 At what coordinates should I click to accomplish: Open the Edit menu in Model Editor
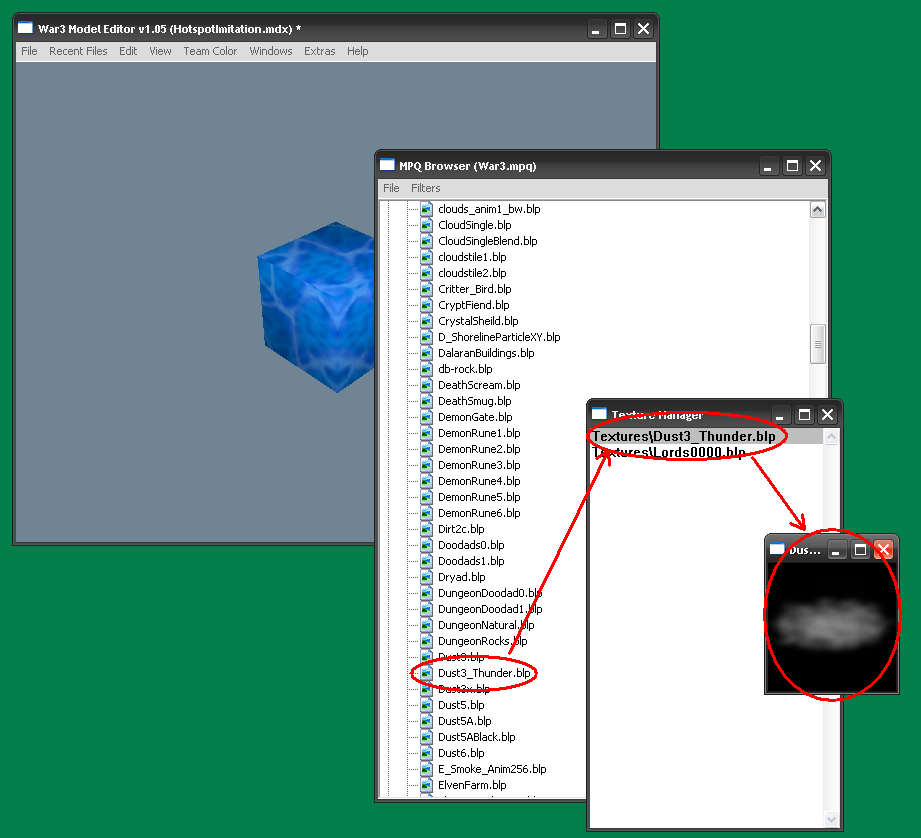click(128, 51)
